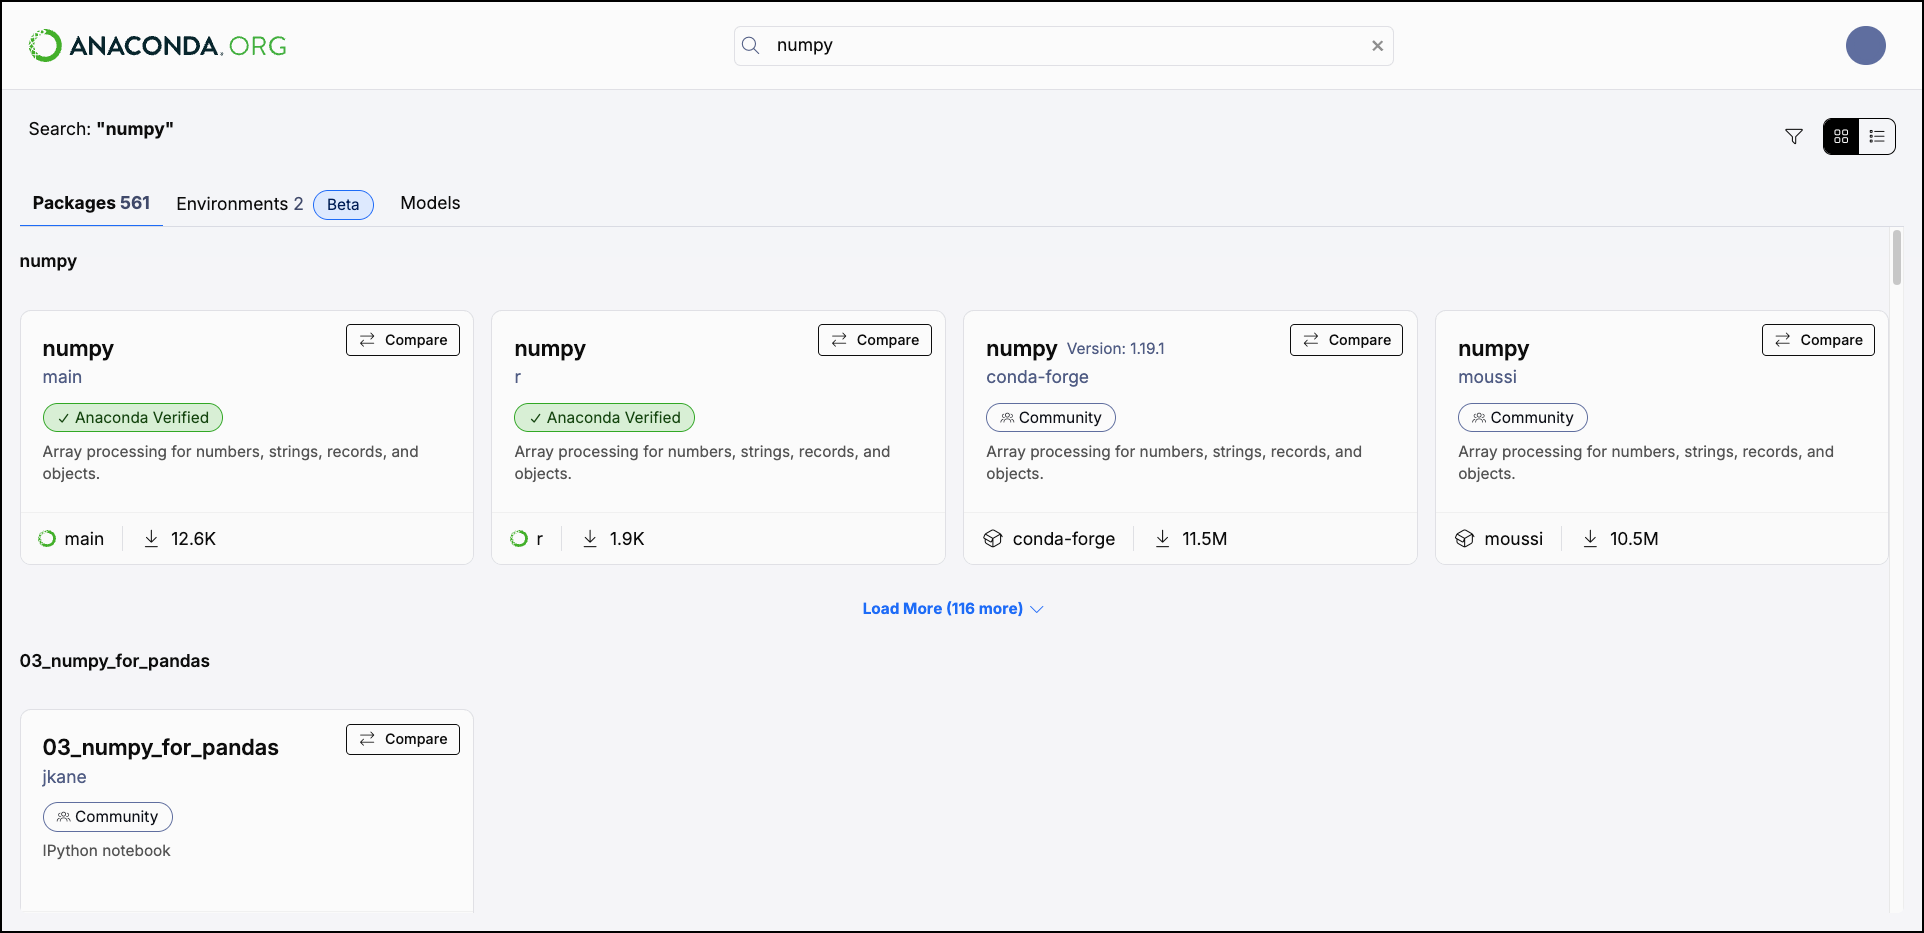Click the search magnifier icon
This screenshot has height=933, width=1924.
click(751, 46)
